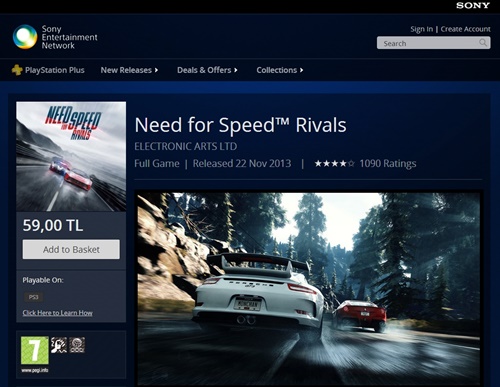Click the 1090 Ratings text

(x=388, y=164)
